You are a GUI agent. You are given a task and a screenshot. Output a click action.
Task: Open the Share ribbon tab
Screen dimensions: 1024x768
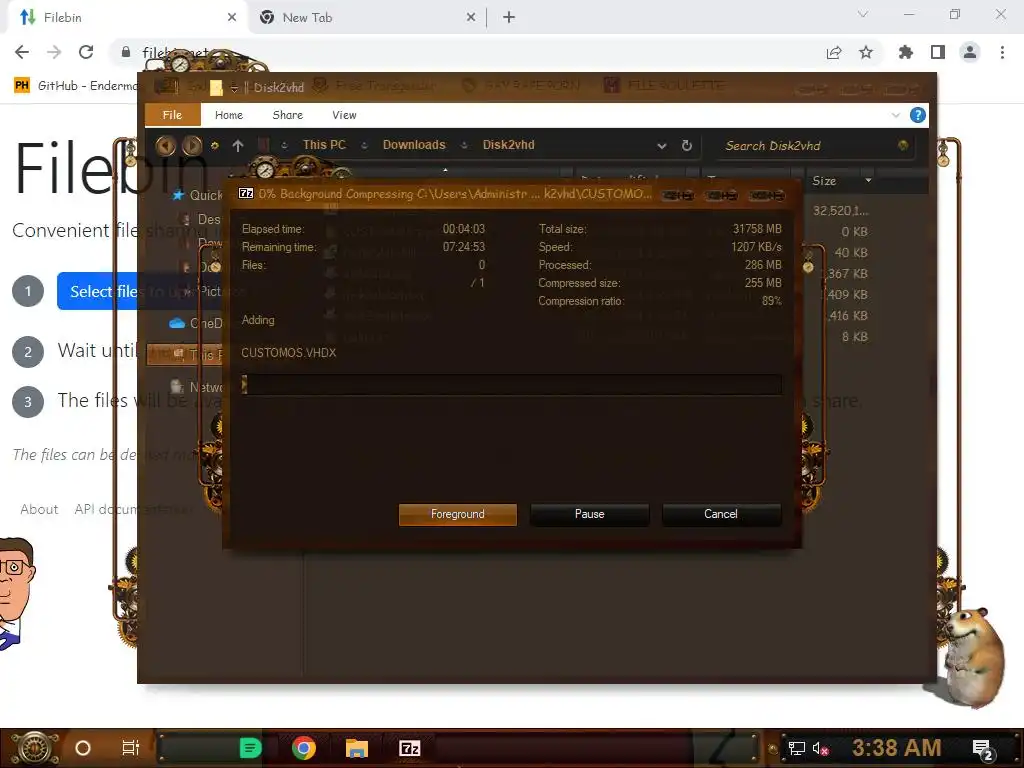coord(287,115)
